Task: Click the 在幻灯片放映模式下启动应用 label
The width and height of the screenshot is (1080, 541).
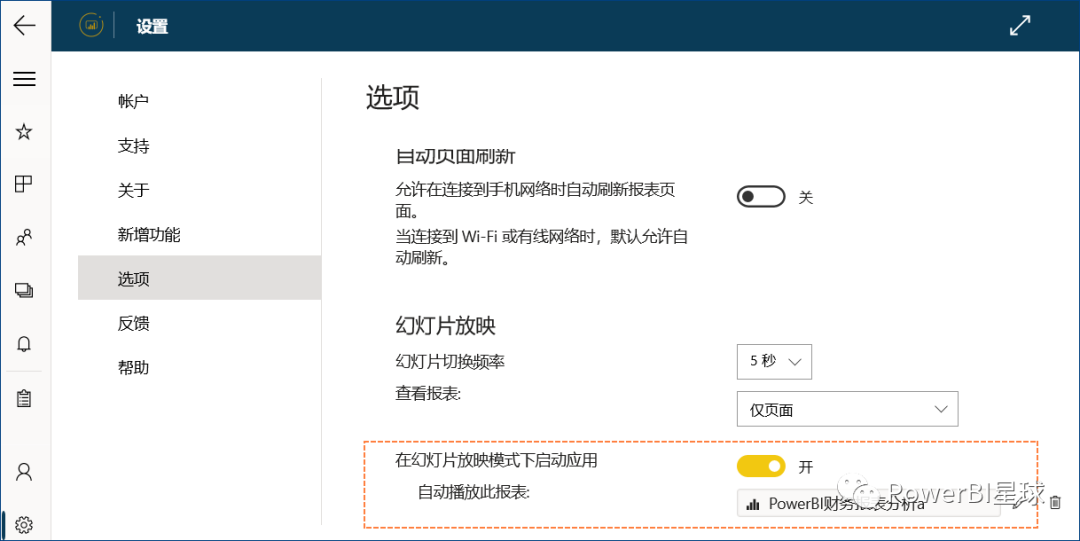Action: coord(496,460)
